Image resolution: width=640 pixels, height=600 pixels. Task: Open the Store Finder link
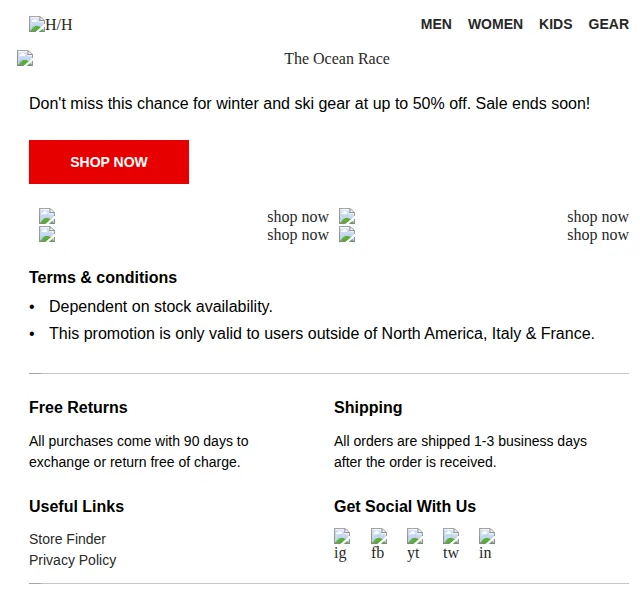(x=67, y=539)
